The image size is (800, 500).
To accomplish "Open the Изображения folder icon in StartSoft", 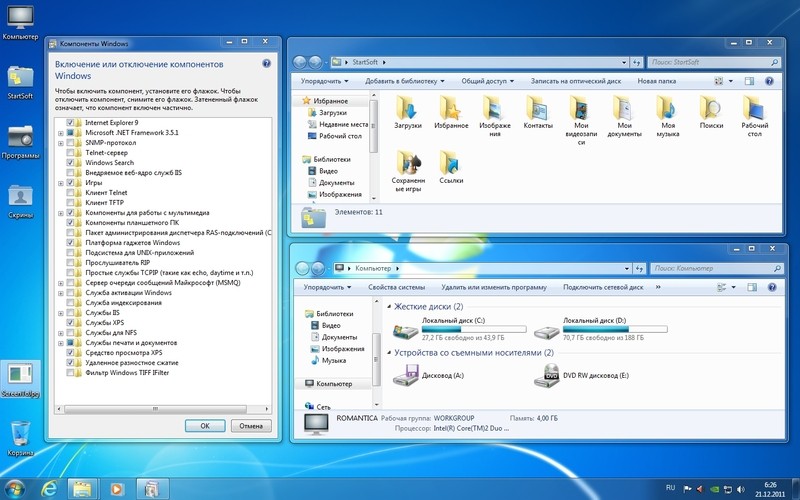I will click(x=494, y=108).
